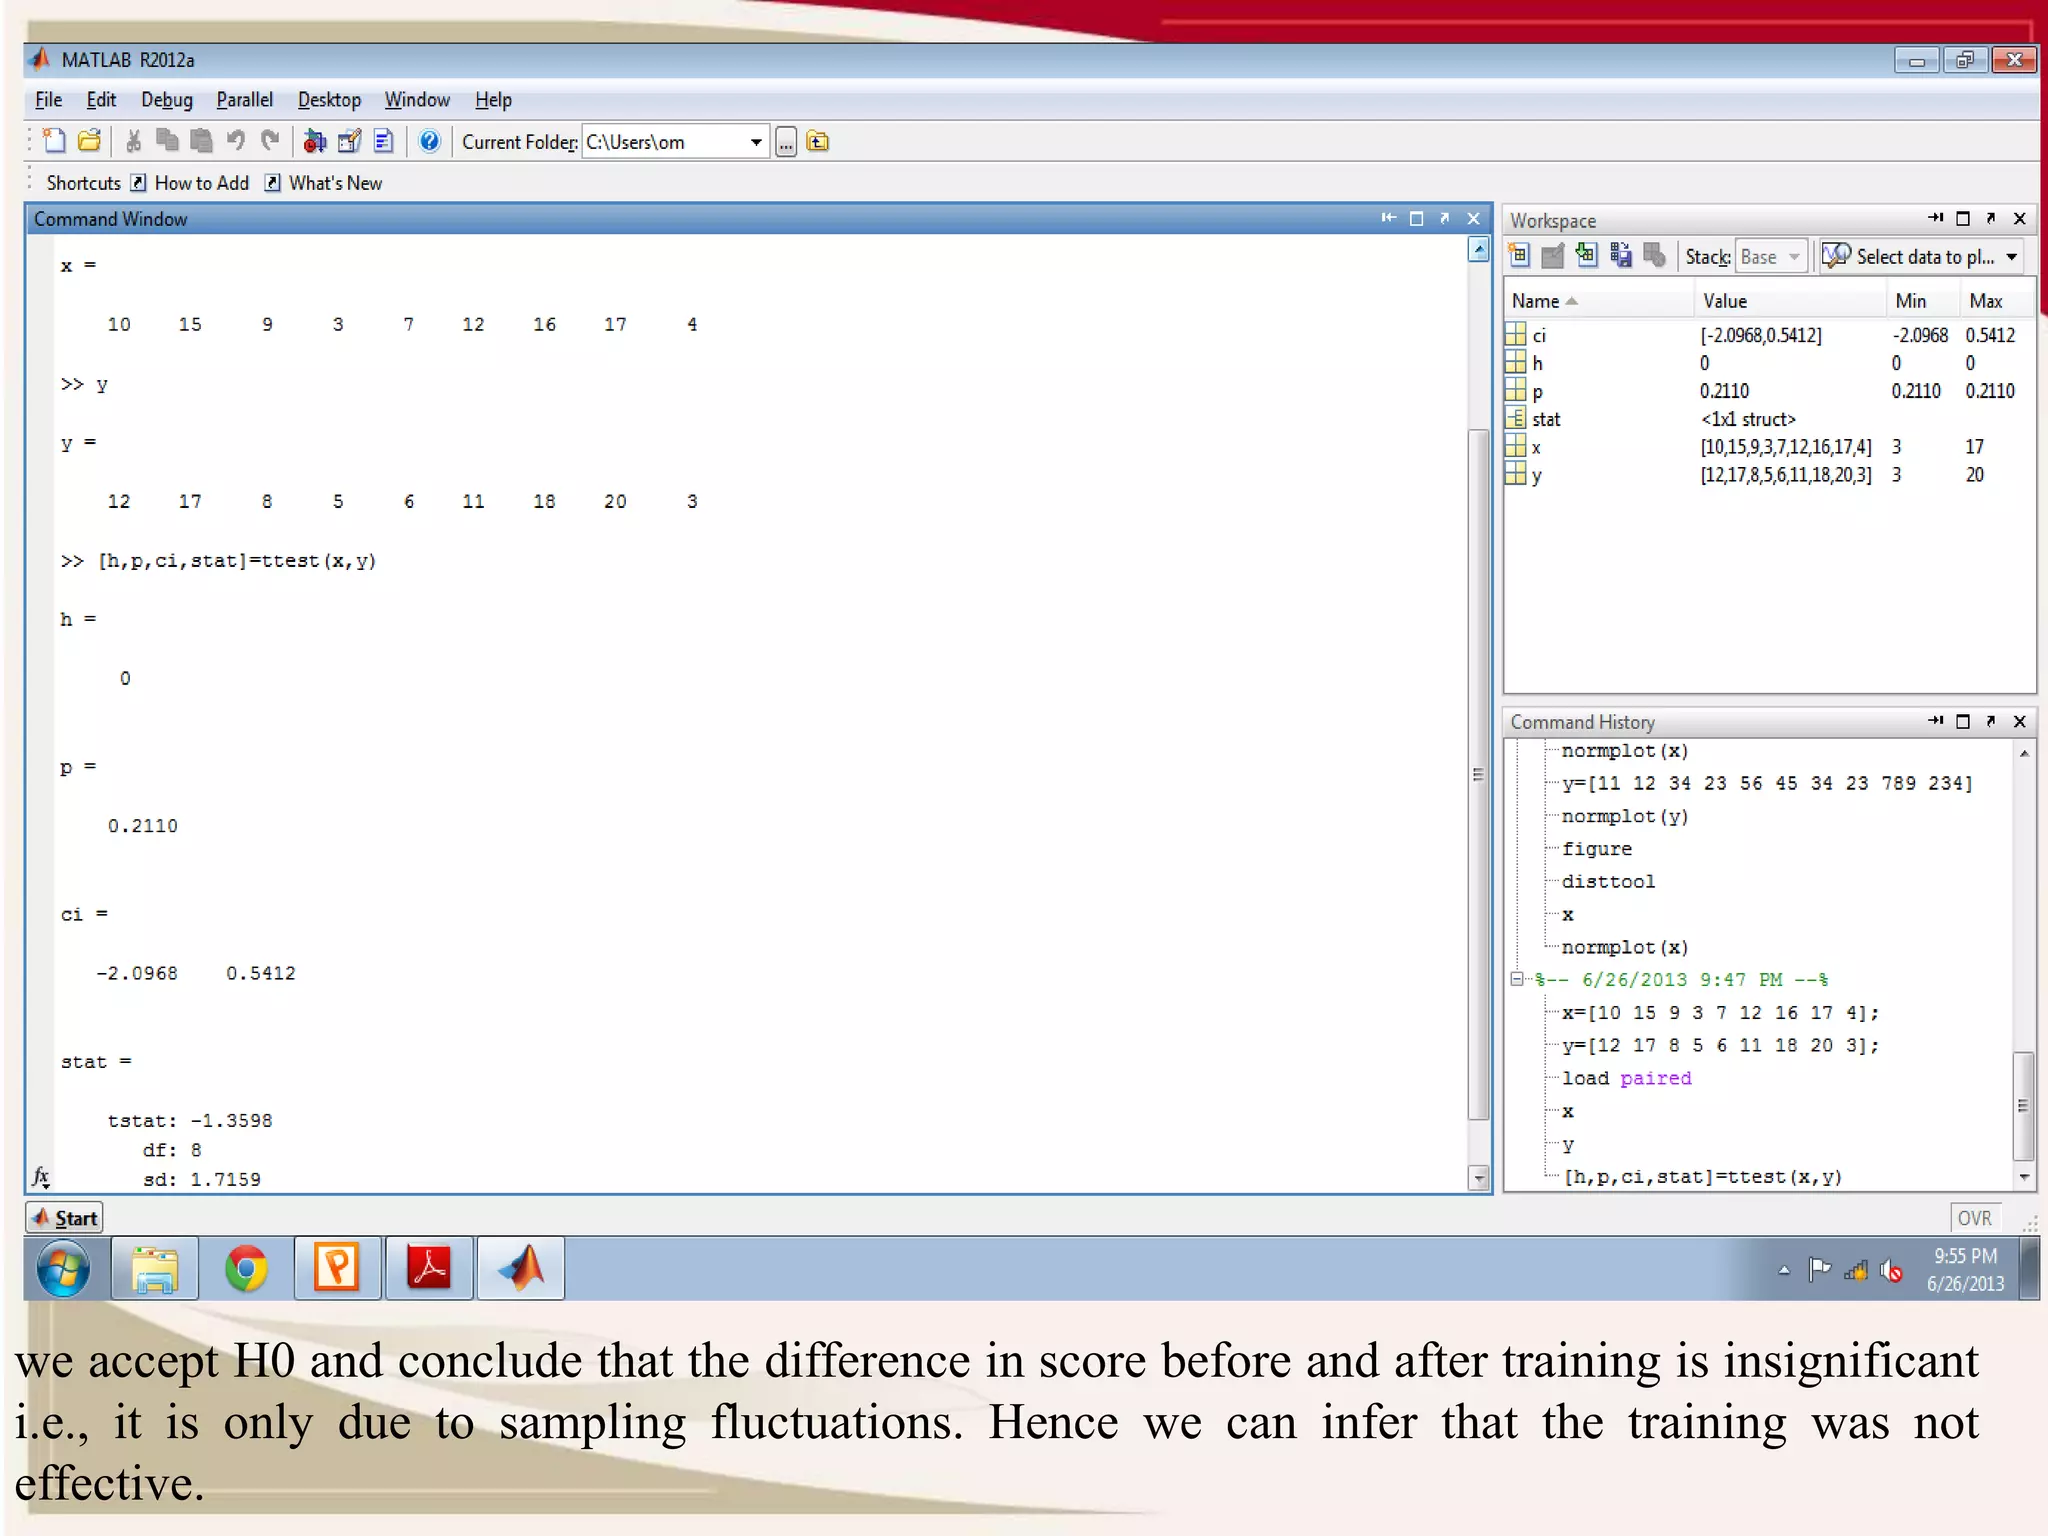Image resolution: width=2048 pixels, height=1536 pixels.
Task: Click the MATLAB Start button
Action: (x=65, y=1218)
